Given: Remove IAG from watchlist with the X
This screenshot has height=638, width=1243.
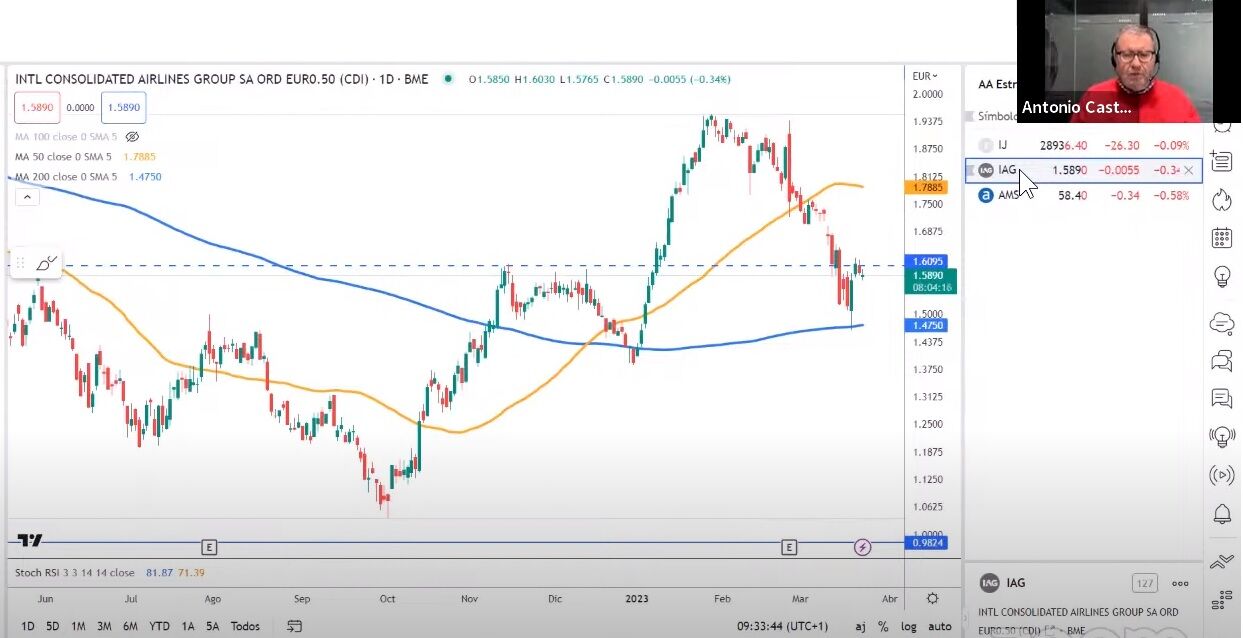Looking at the screenshot, I should coord(1188,170).
